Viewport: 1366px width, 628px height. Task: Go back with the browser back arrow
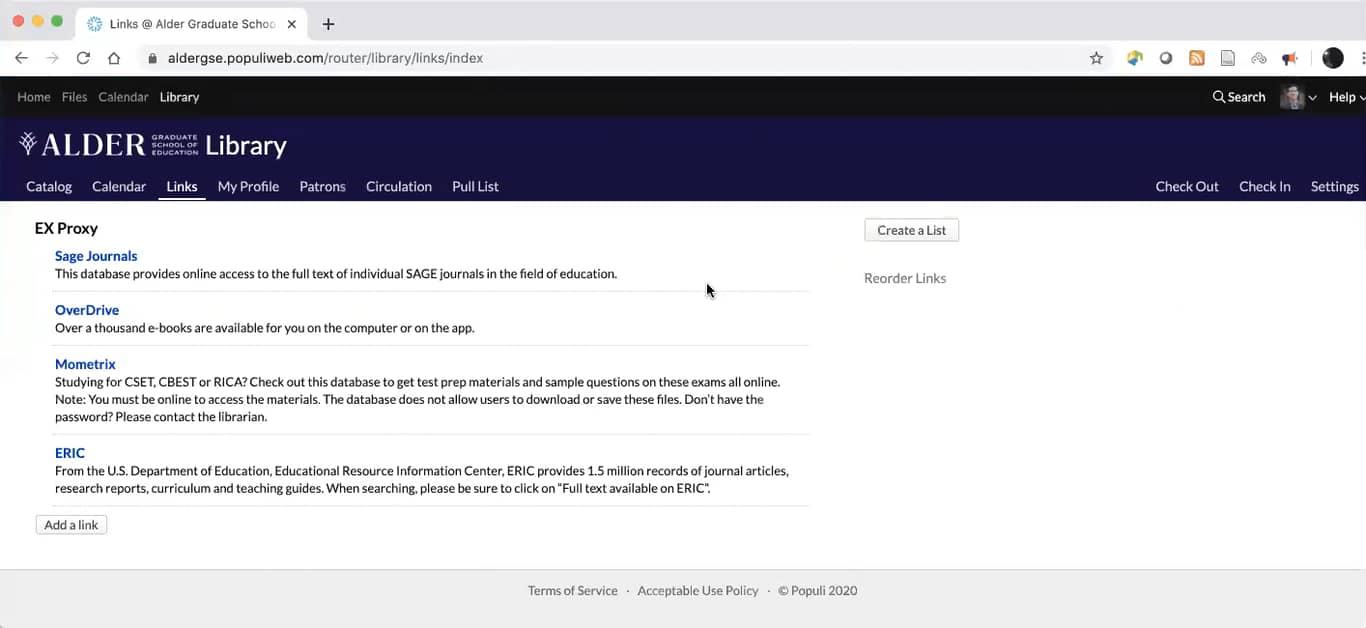21,58
